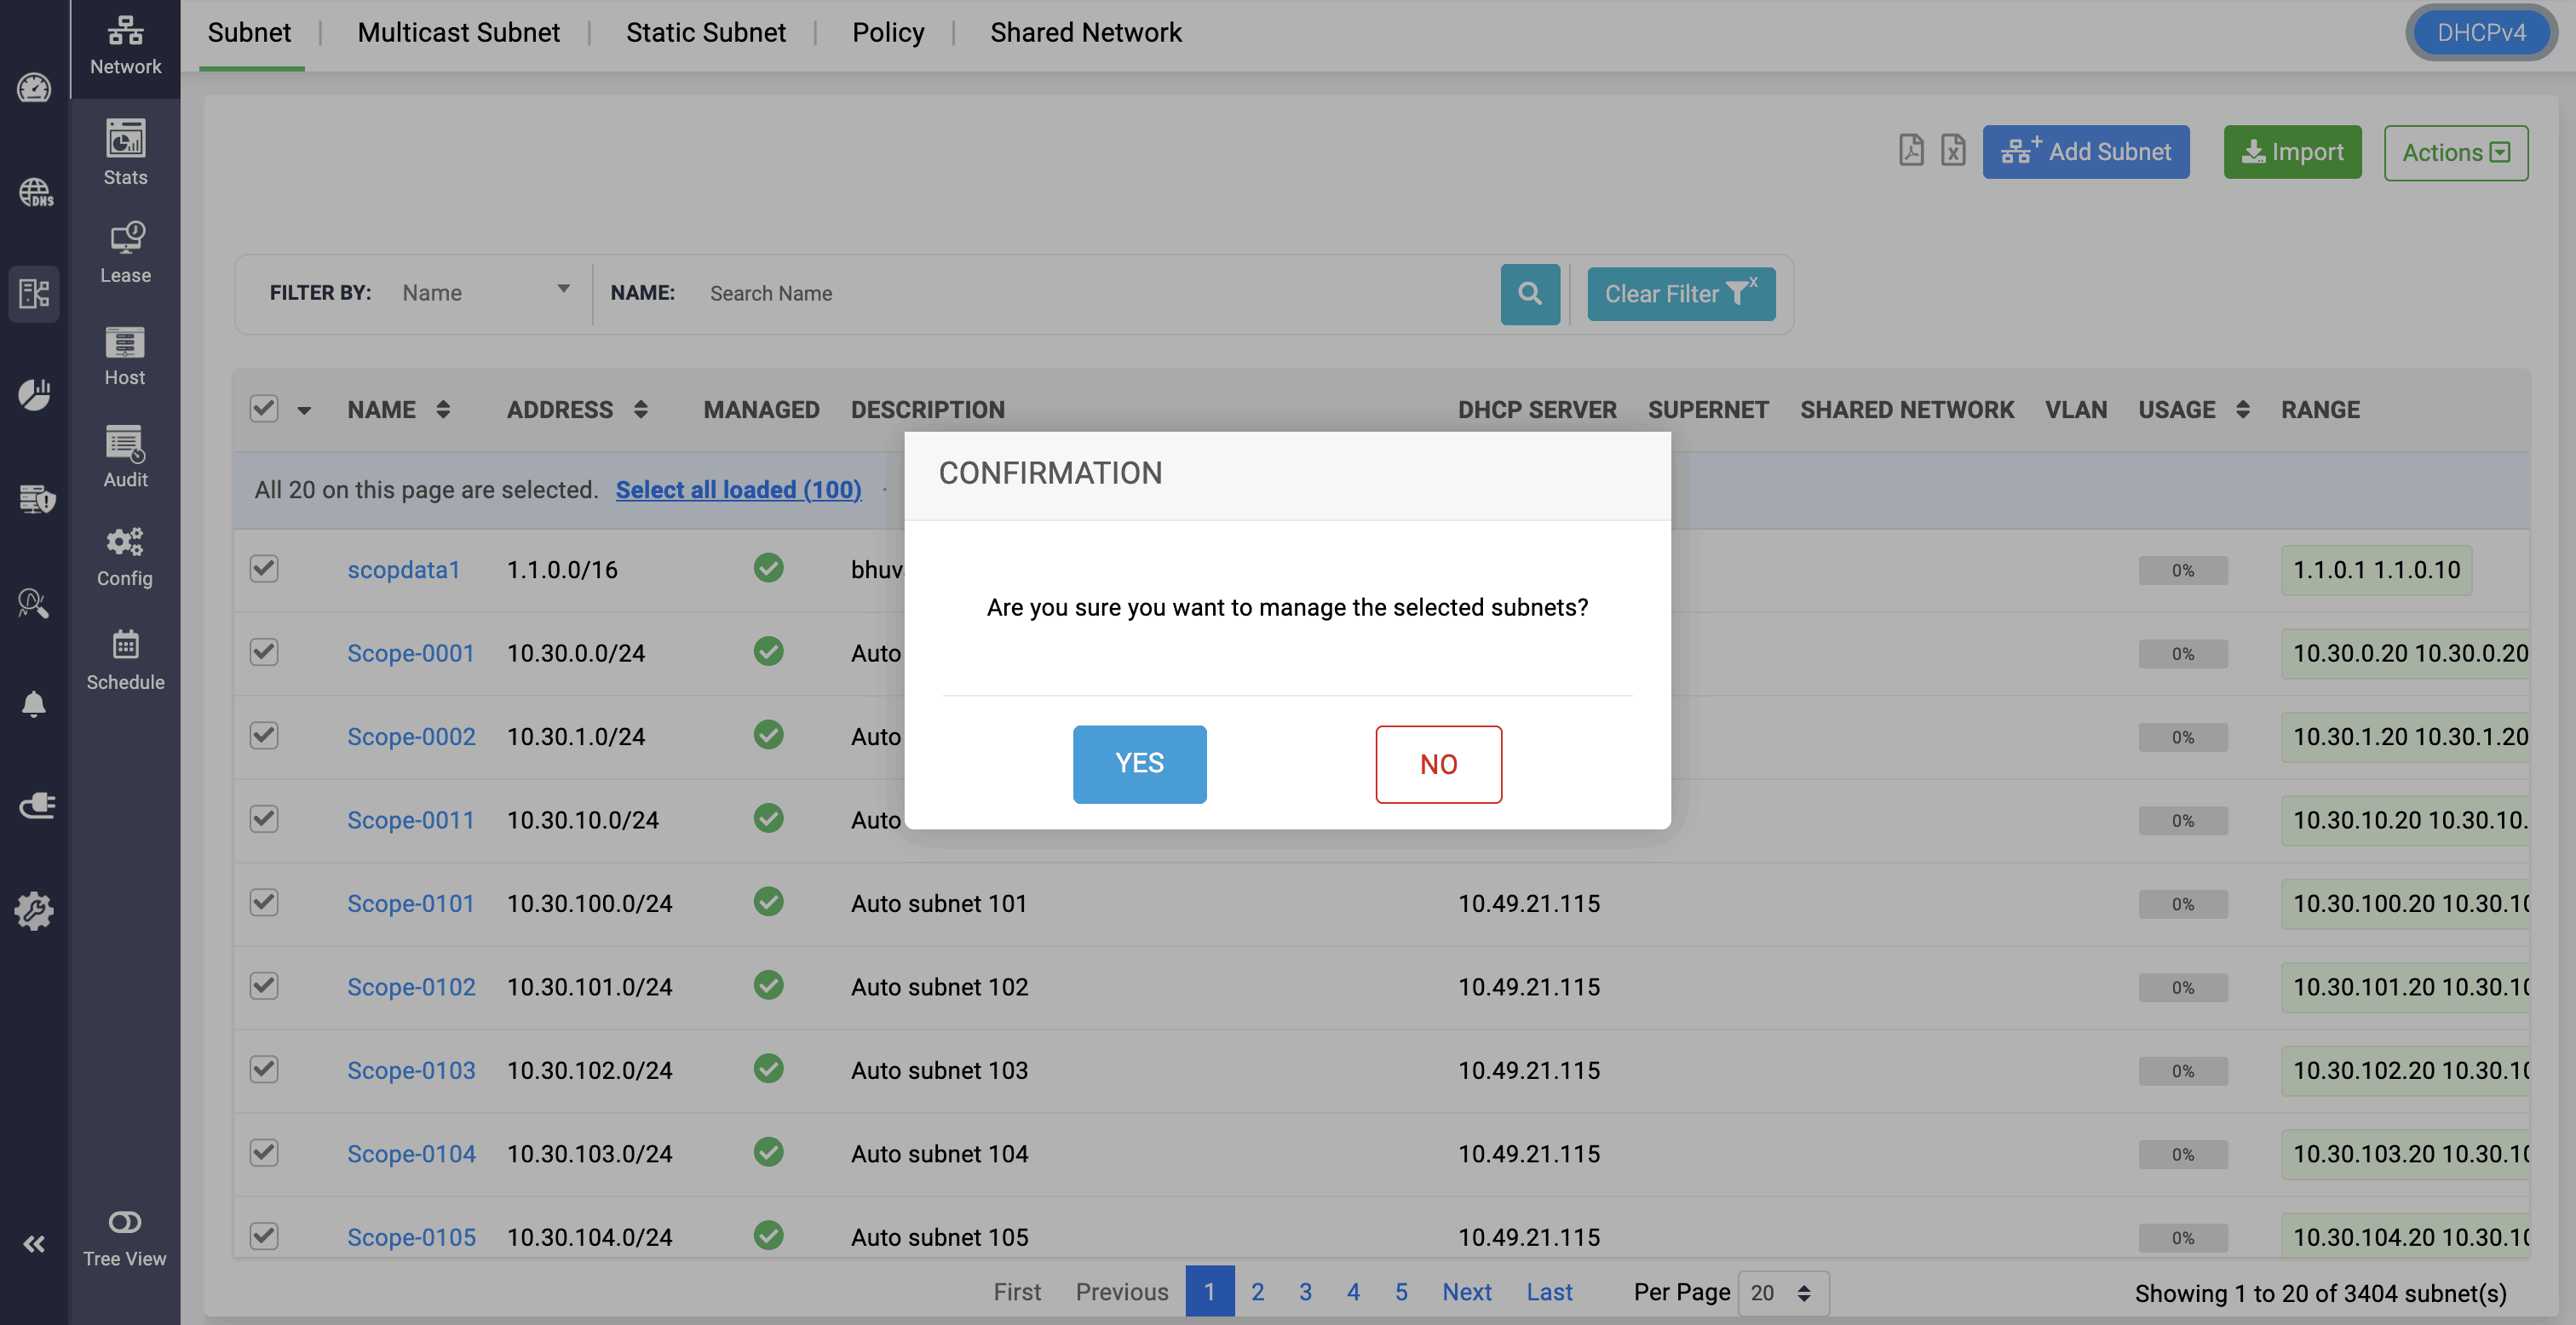
Task: Confirm with the YES button
Action: click(1140, 764)
